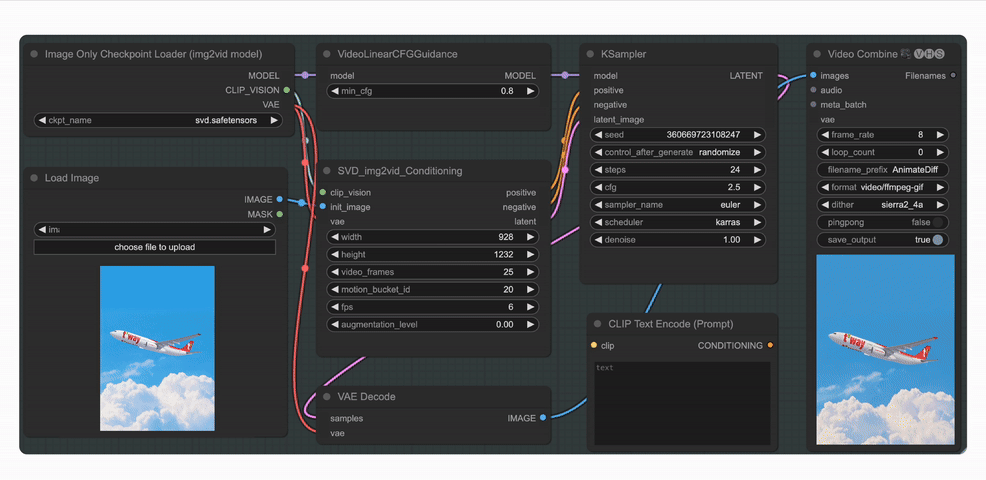Open the scheduler karras dropdown
Image resolution: width=986 pixels, height=480 pixels.
coord(677,222)
